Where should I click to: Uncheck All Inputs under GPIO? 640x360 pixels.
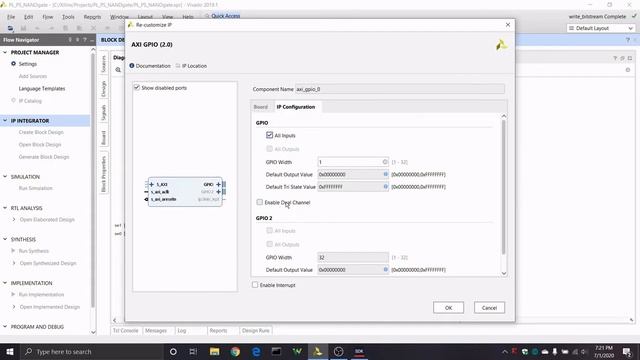tap(269, 135)
